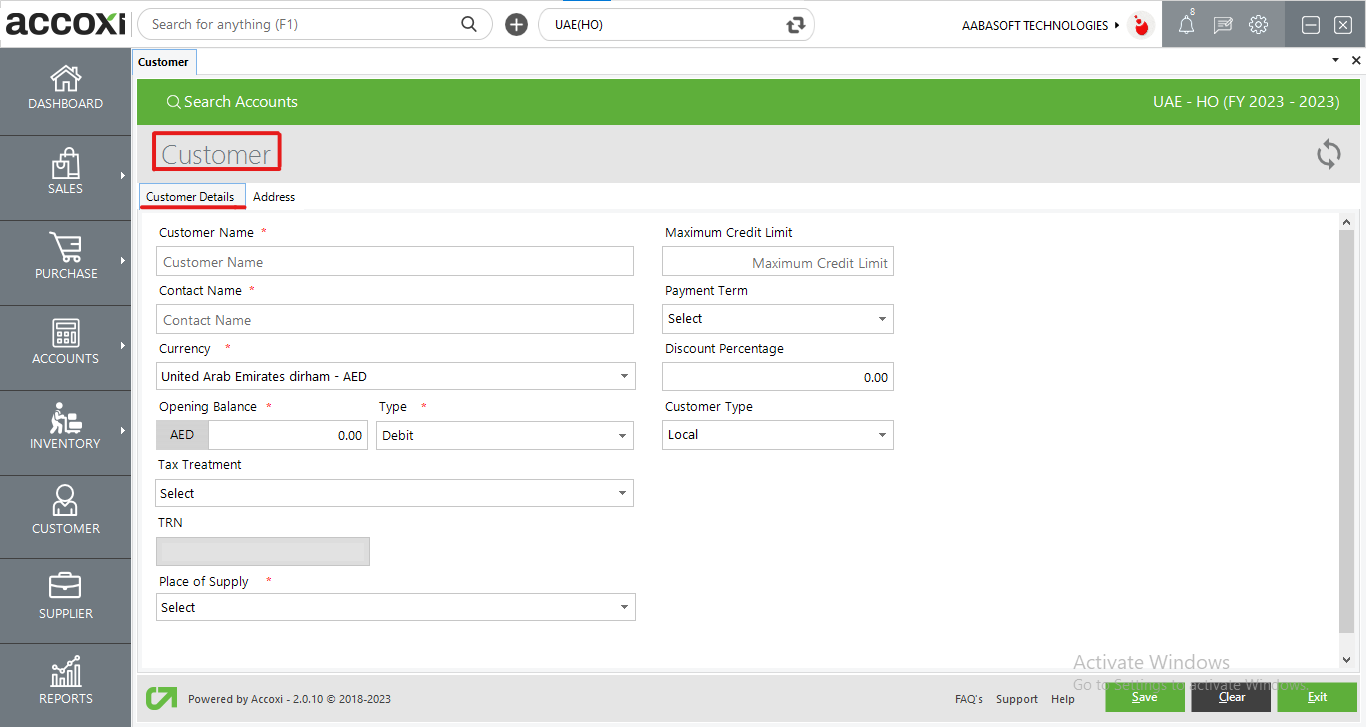This screenshot has width=1366, height=727.
Task: Open the FAQ's link
Action: pyautogui.click(x=968, y=699)
